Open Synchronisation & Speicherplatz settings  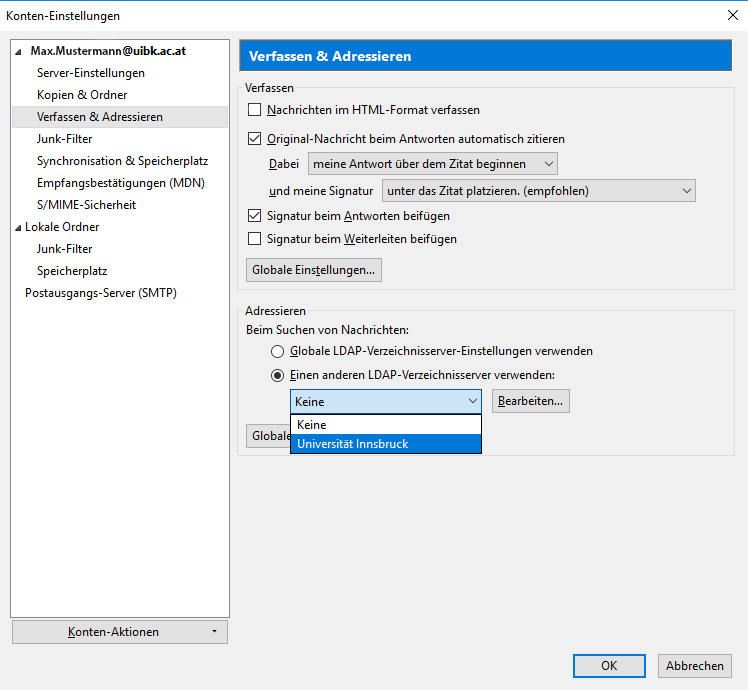pos(122,161)
